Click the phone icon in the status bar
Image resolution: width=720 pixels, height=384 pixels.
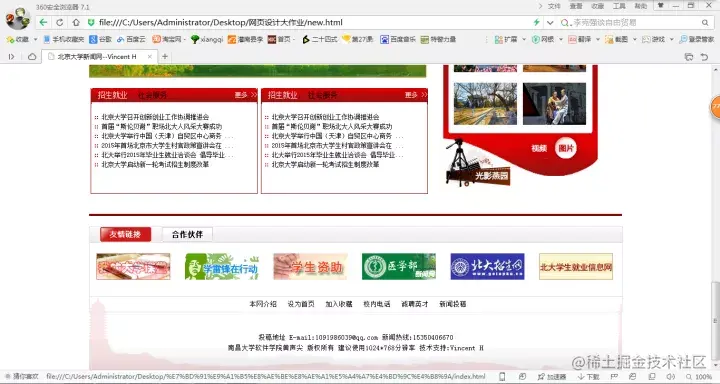coord(502,377)
